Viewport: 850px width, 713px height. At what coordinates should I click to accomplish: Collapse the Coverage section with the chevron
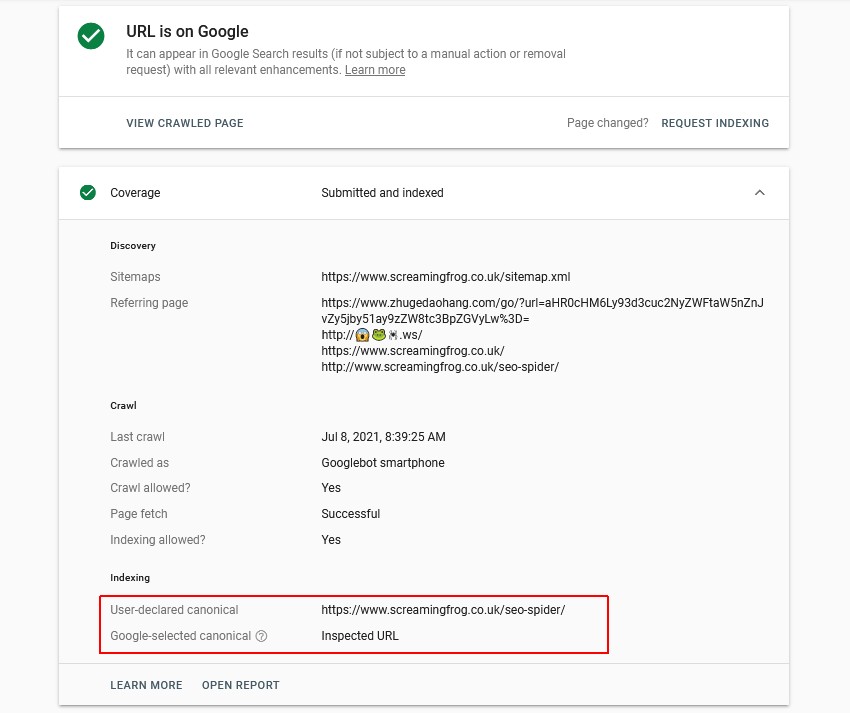click(x=759, y=192)
